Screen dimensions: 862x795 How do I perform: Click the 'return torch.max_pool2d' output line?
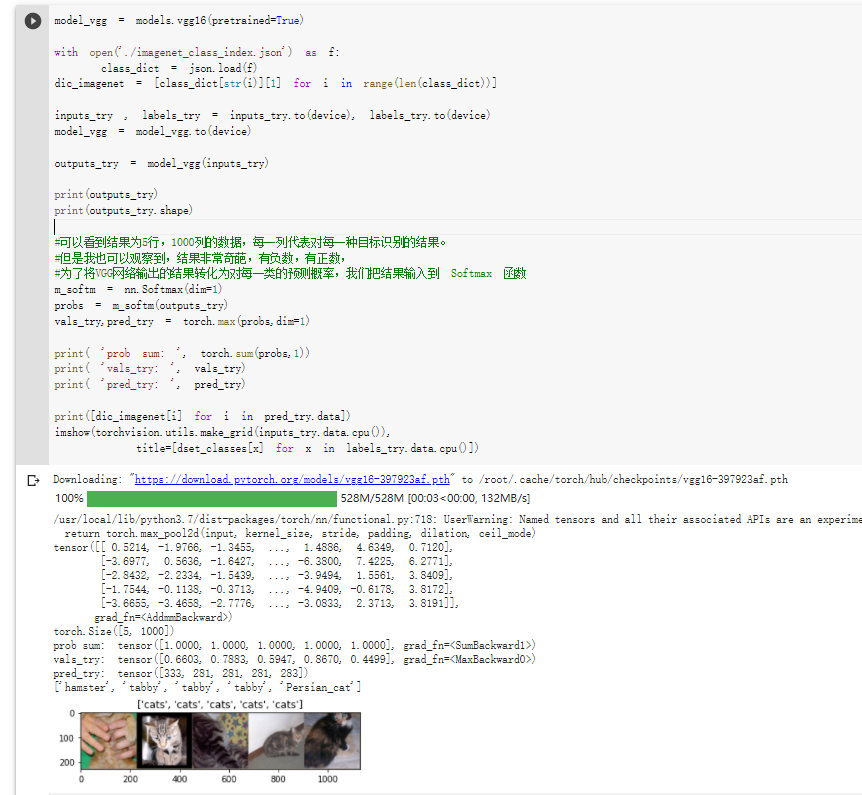pyautogui.click(x=300, y=533)
